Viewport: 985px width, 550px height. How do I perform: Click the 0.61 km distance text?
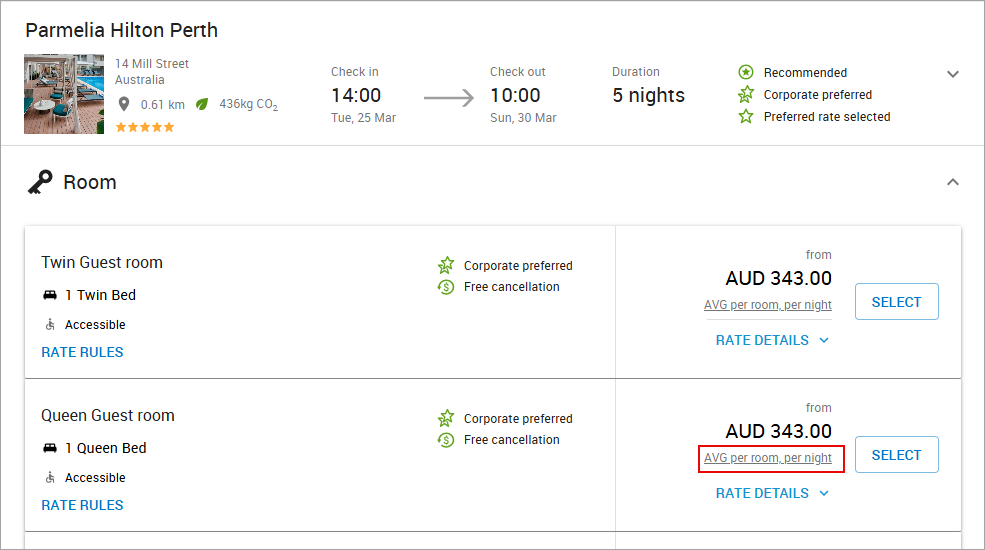click(163, 105)
